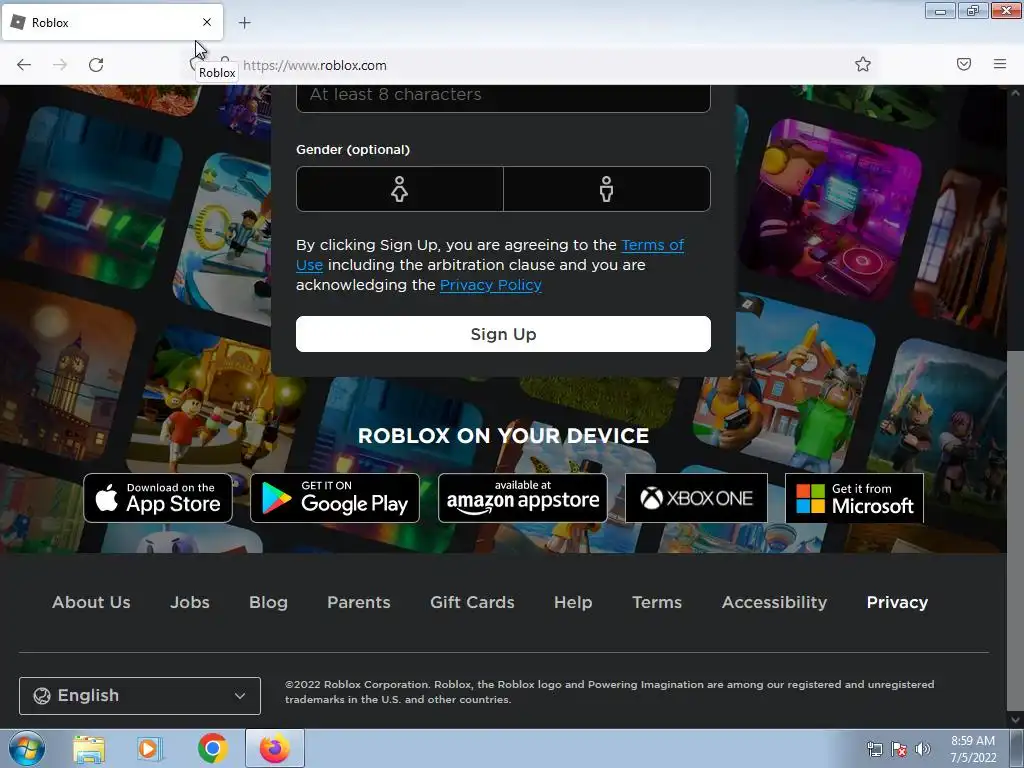Select the Roblox browser tab
Screen dimensions: 1024x768
point(112,22)
